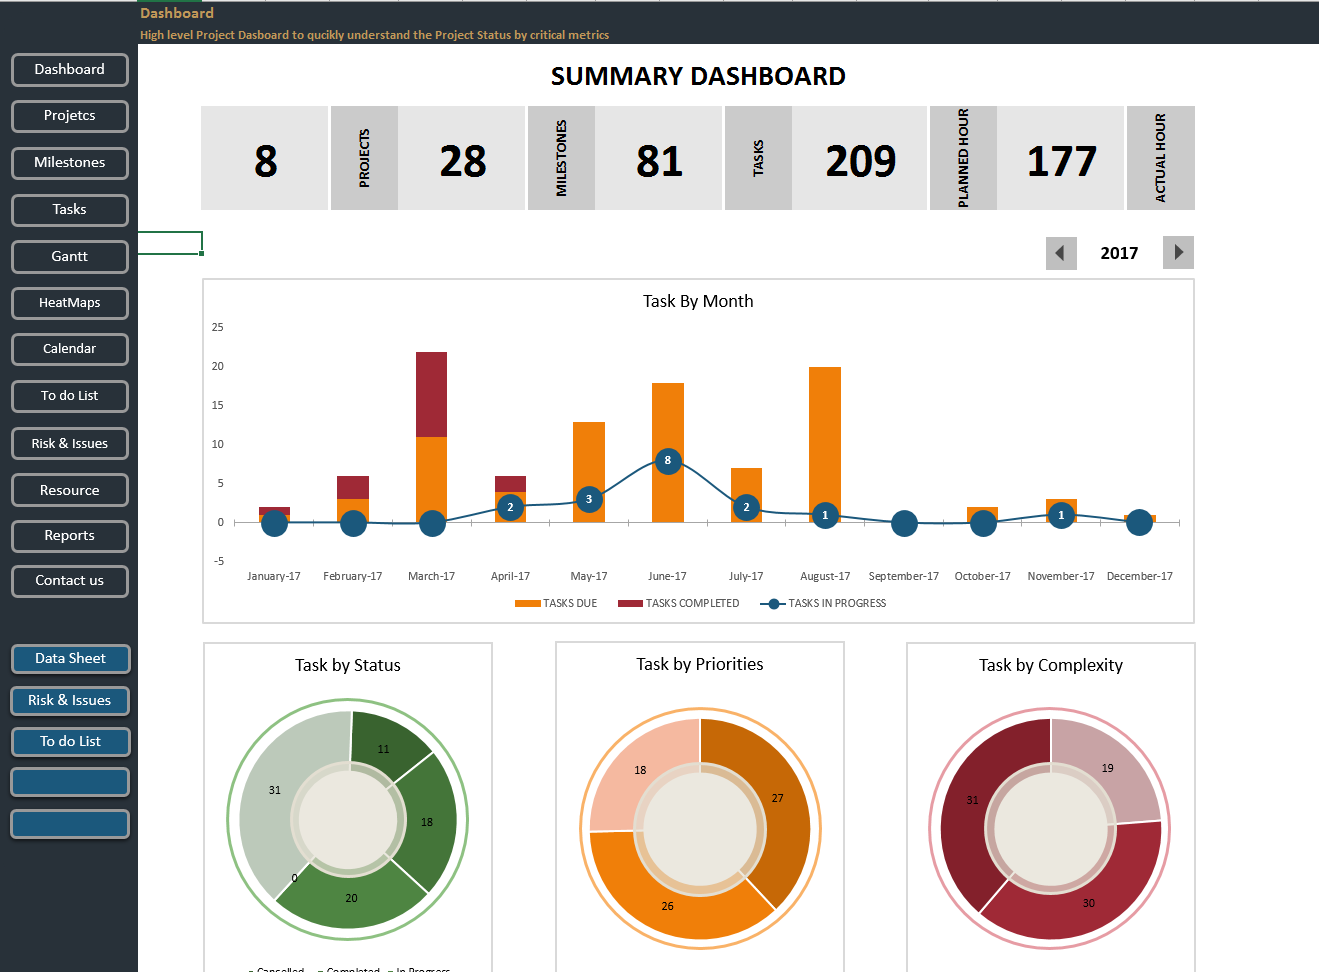Switch to the Dashboard view
The height and width of the screenshot is (972, 1319).
click(x=69, y=69)
